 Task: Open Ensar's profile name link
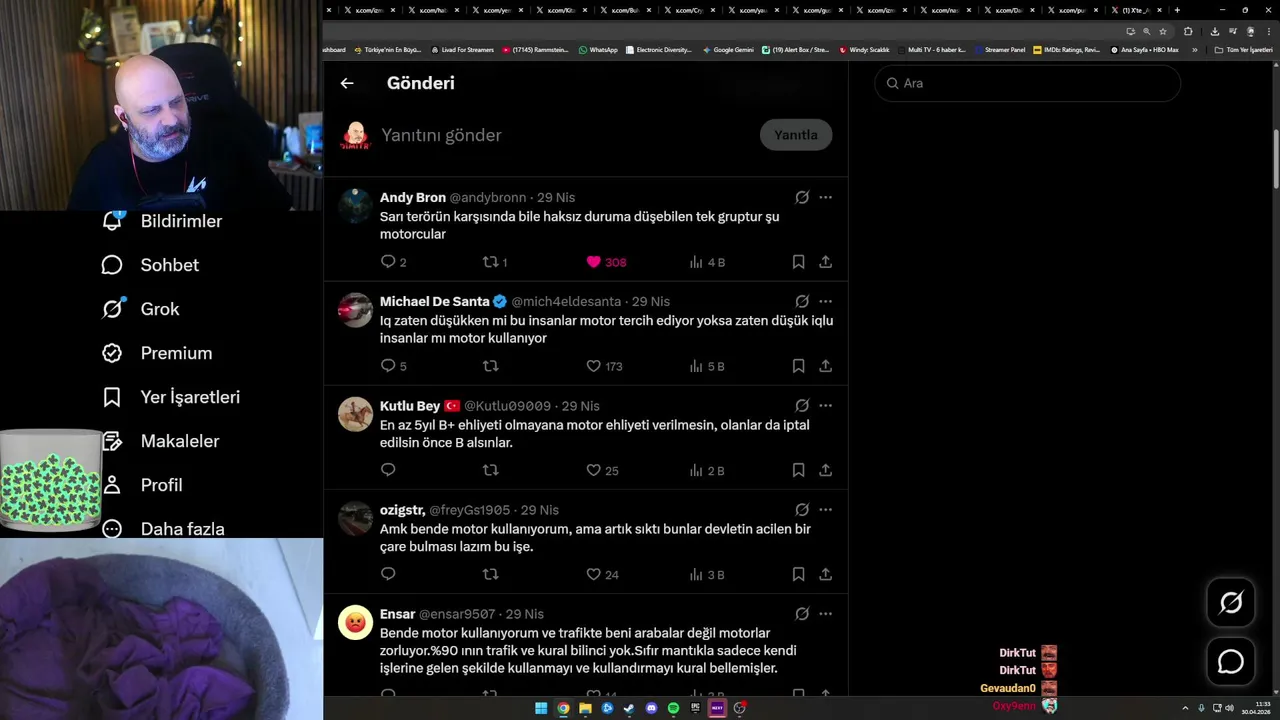coord(397,614)
